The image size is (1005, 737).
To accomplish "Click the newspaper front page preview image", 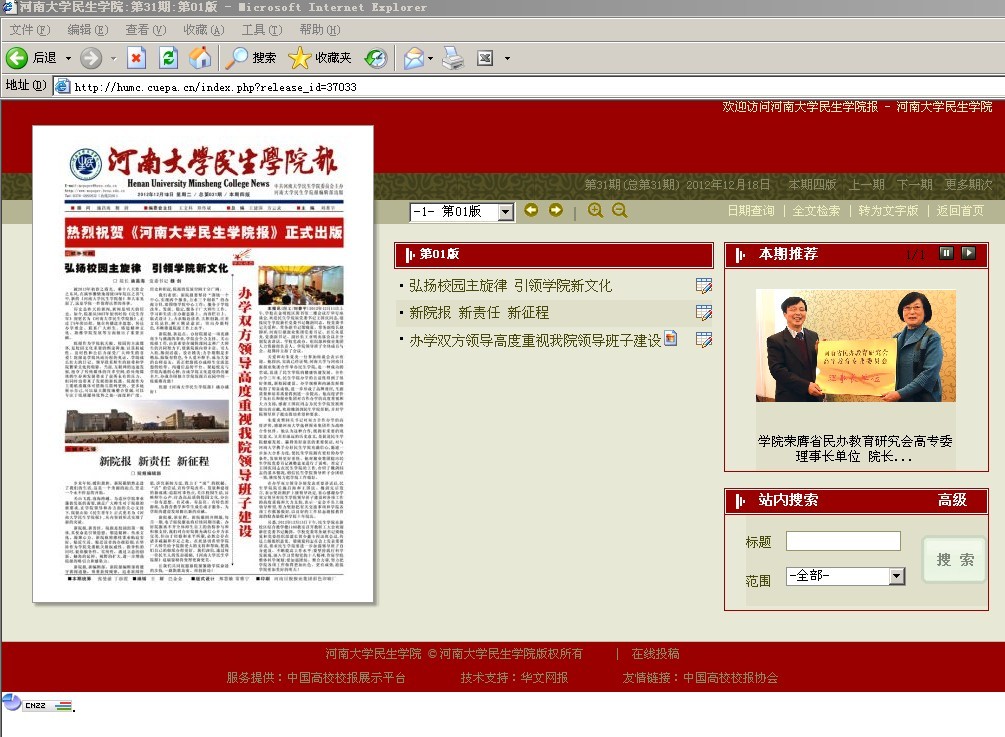I will 203,363.
